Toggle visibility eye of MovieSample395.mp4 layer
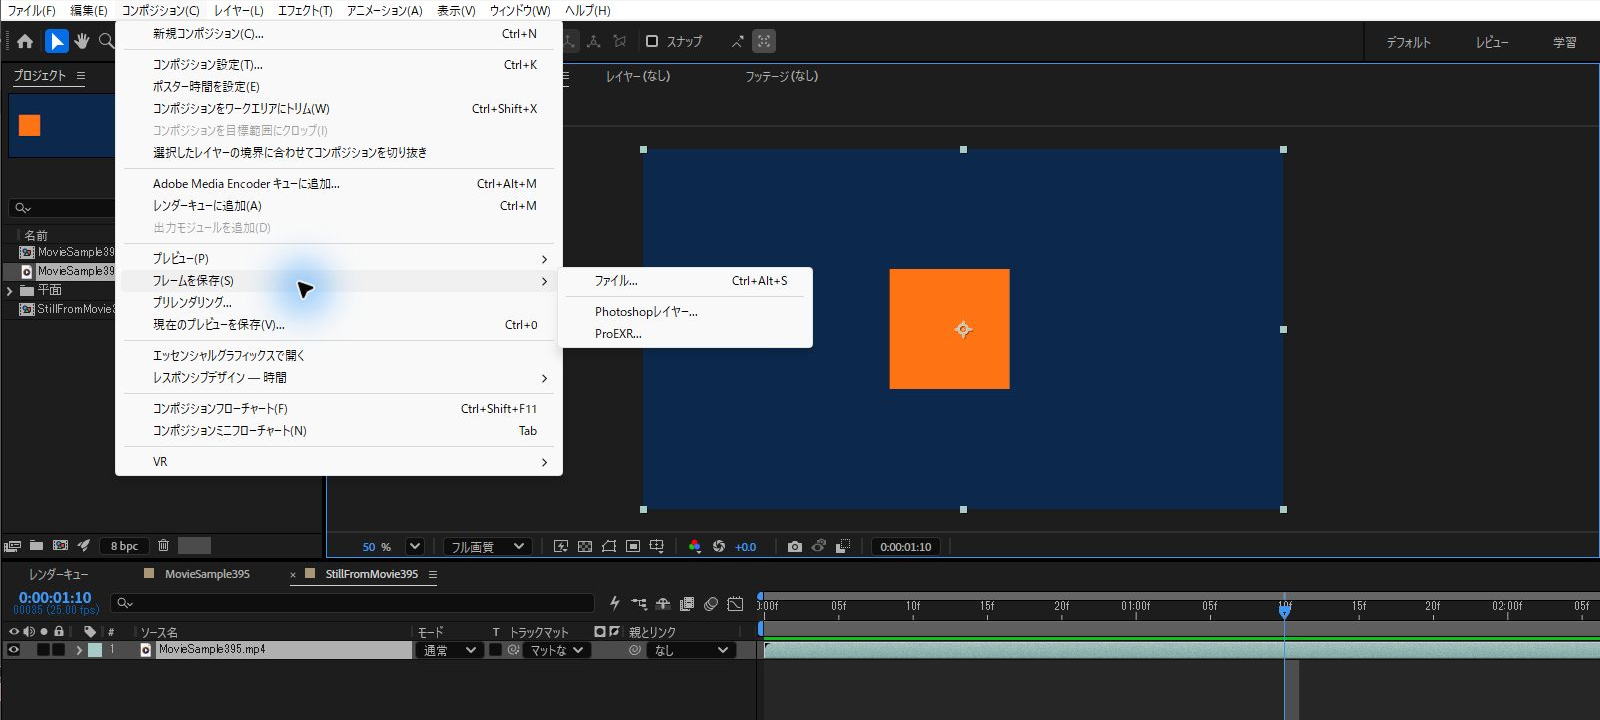Image resolution: width=1600 pixels, height=720 pixels. click(13, 650)
